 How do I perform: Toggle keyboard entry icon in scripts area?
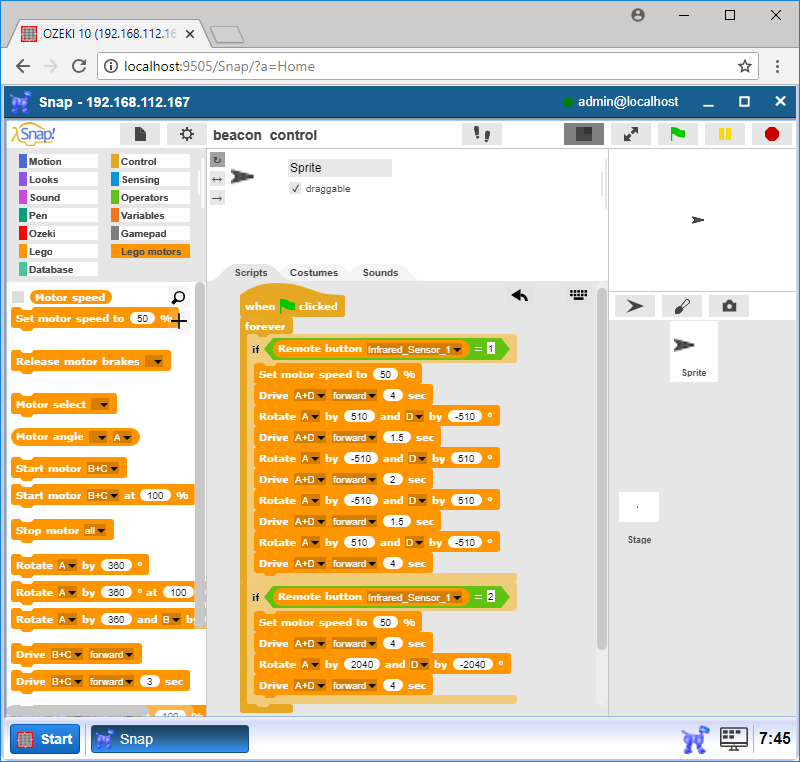pos(578,295)
